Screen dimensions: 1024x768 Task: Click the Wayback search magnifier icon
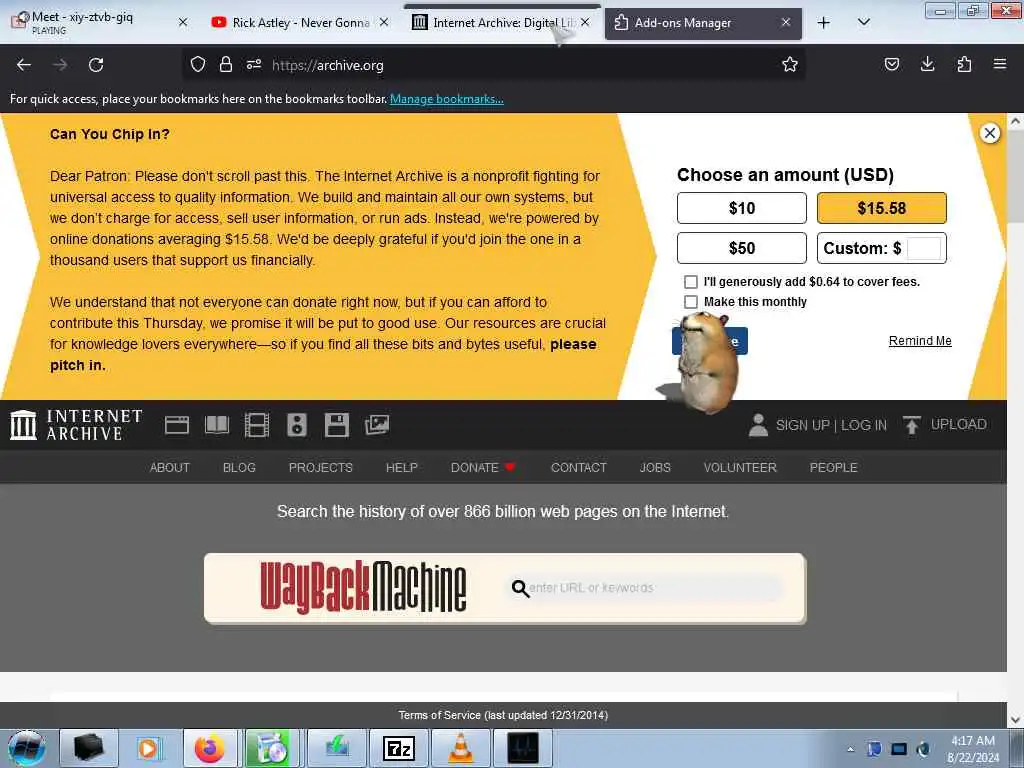pos(520,588)
